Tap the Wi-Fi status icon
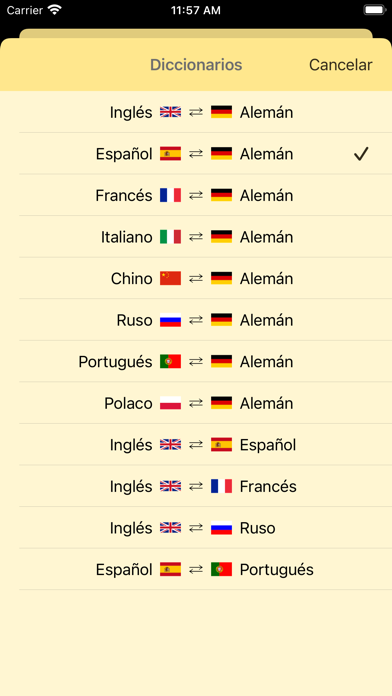 [x=55, y=10]
